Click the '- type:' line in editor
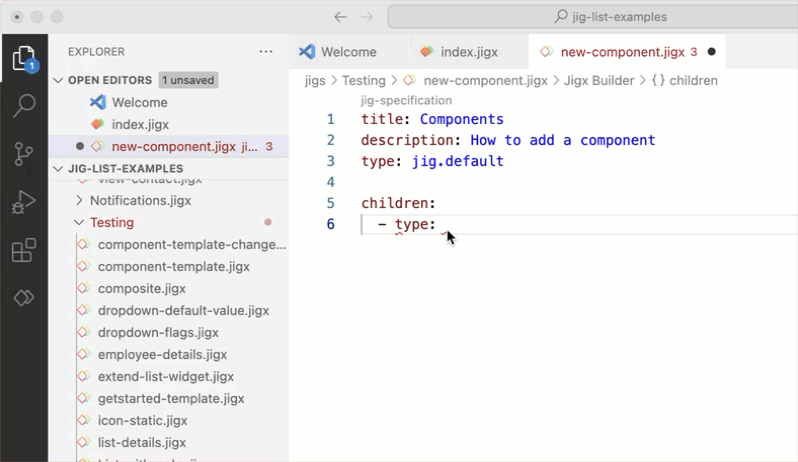The height and width of the screenshot is (462, 798). [407, 224]
